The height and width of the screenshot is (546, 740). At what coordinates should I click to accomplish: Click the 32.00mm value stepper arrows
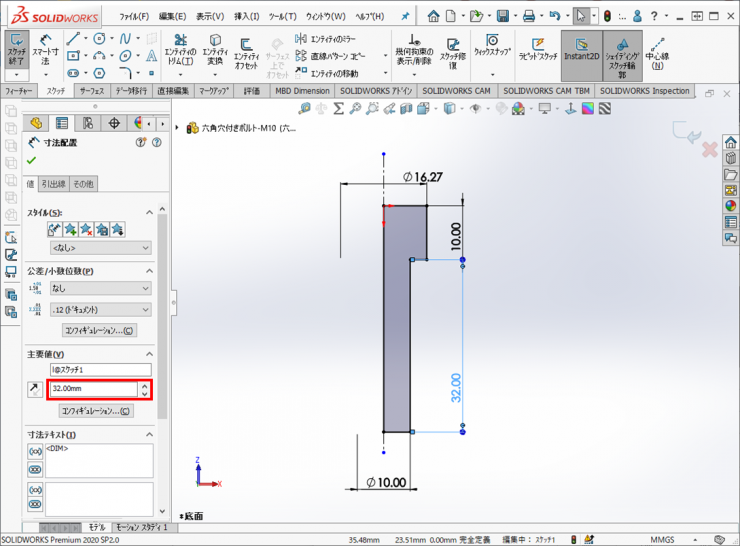coord(145,389)
